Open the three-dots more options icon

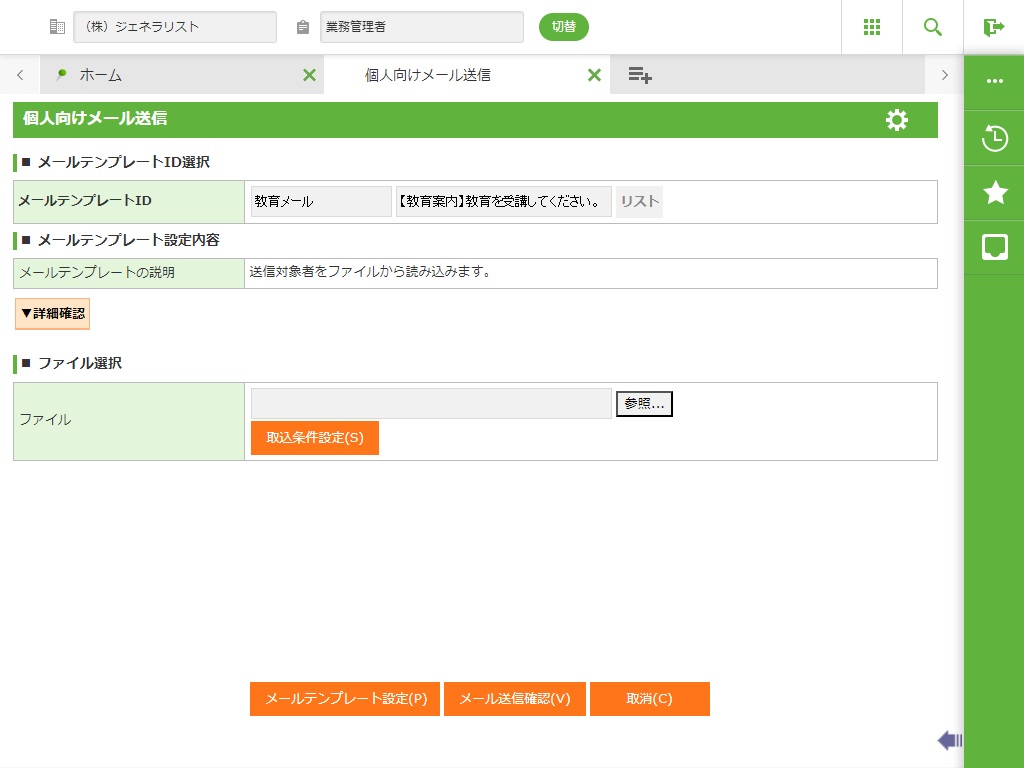click(994, 81)
